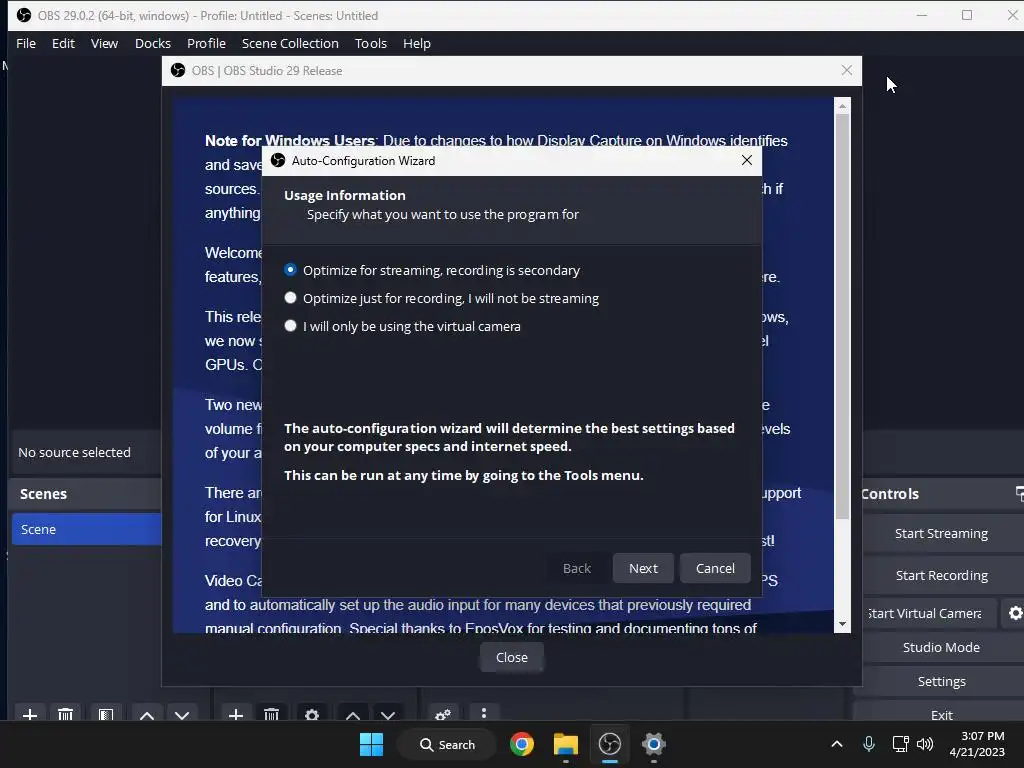
Task: Remove selected source with trash icon
Action: tap(272, 714)
